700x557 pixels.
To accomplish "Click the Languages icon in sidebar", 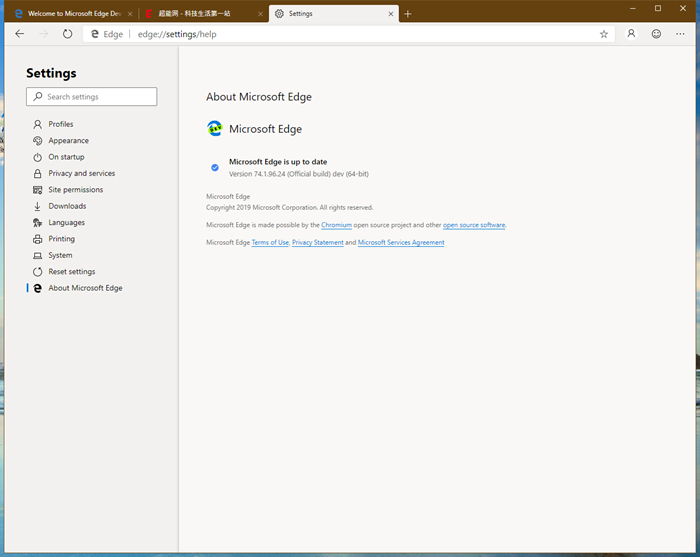I will click(x=38, y=222).
